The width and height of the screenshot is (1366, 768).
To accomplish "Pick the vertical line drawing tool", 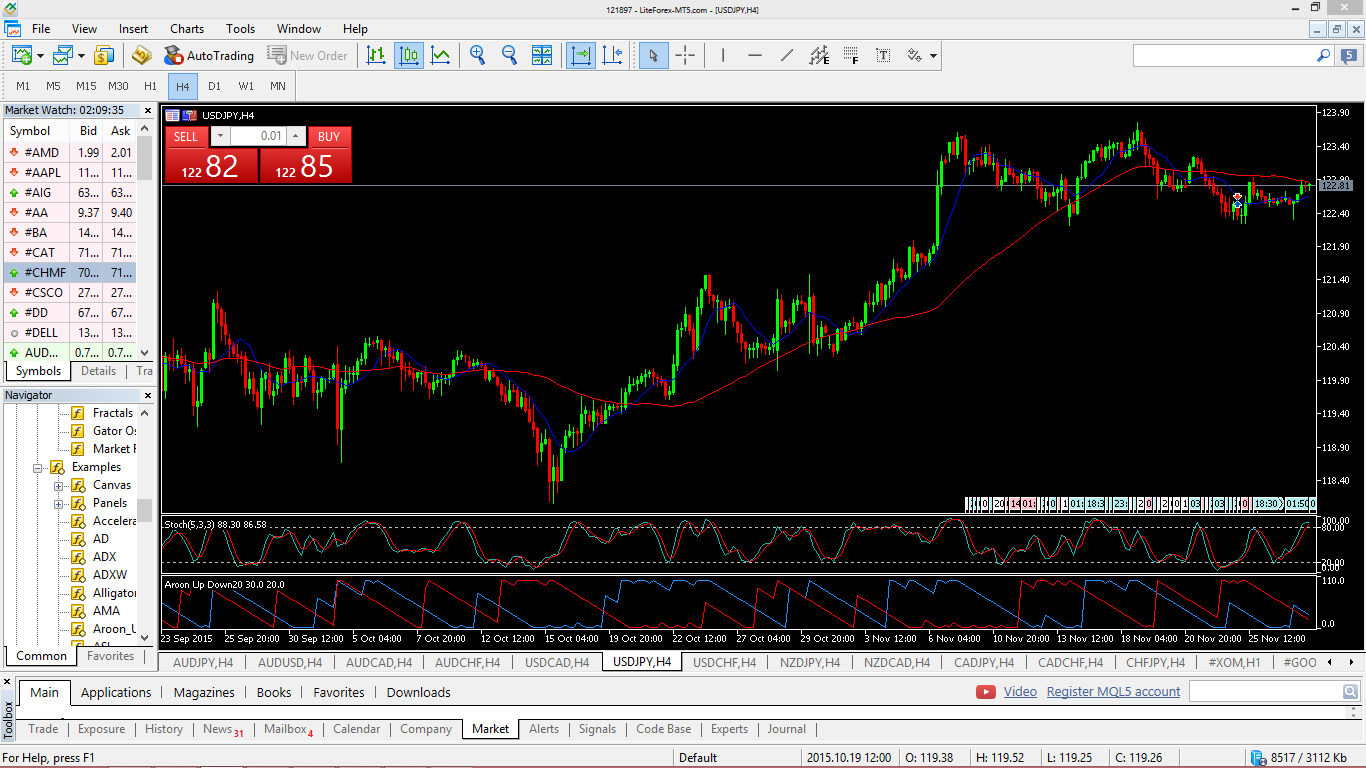I will [723, 56].
